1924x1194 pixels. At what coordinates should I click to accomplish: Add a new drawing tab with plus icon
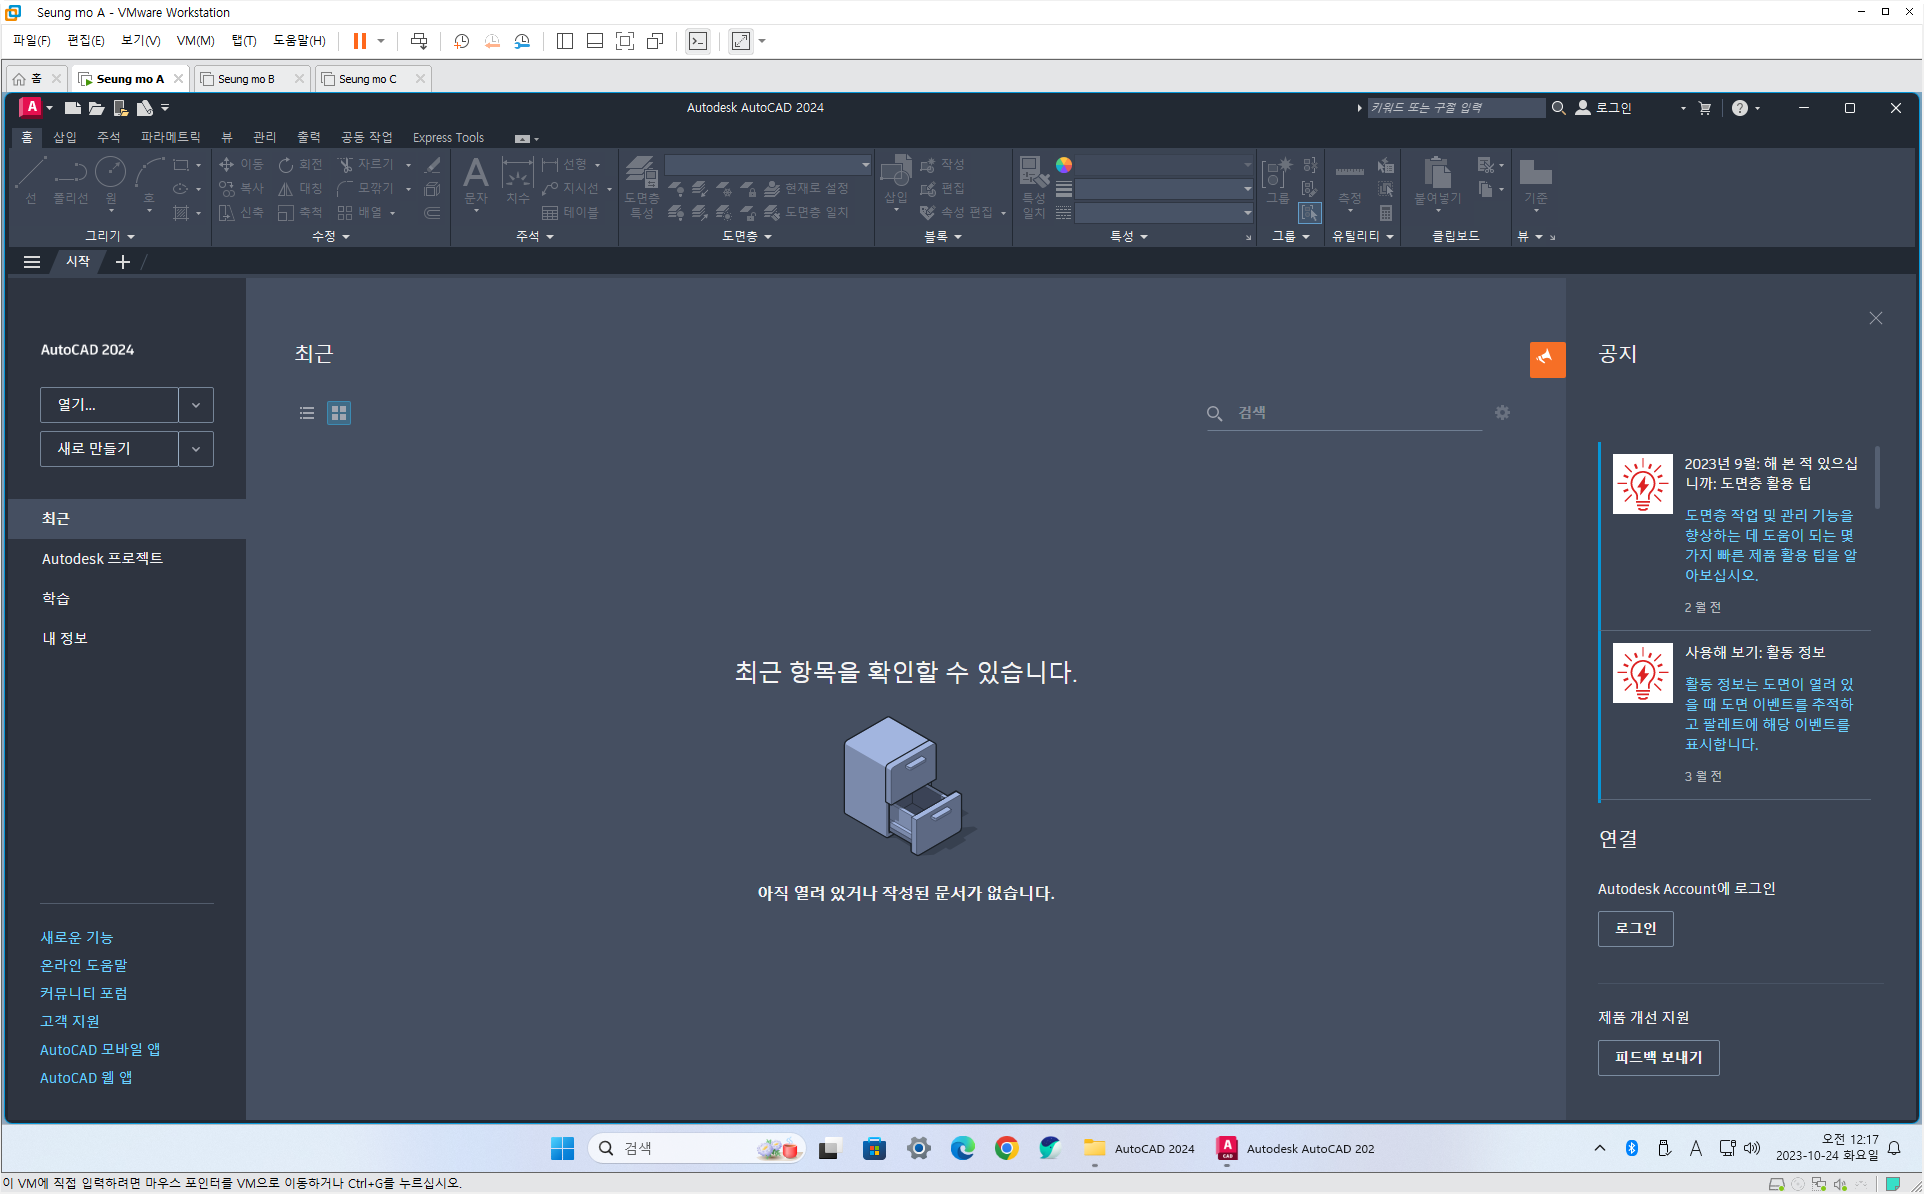pos(123,262)
